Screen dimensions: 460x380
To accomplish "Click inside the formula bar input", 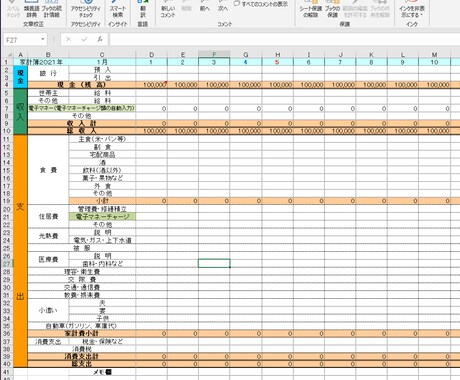I will 284,40.
